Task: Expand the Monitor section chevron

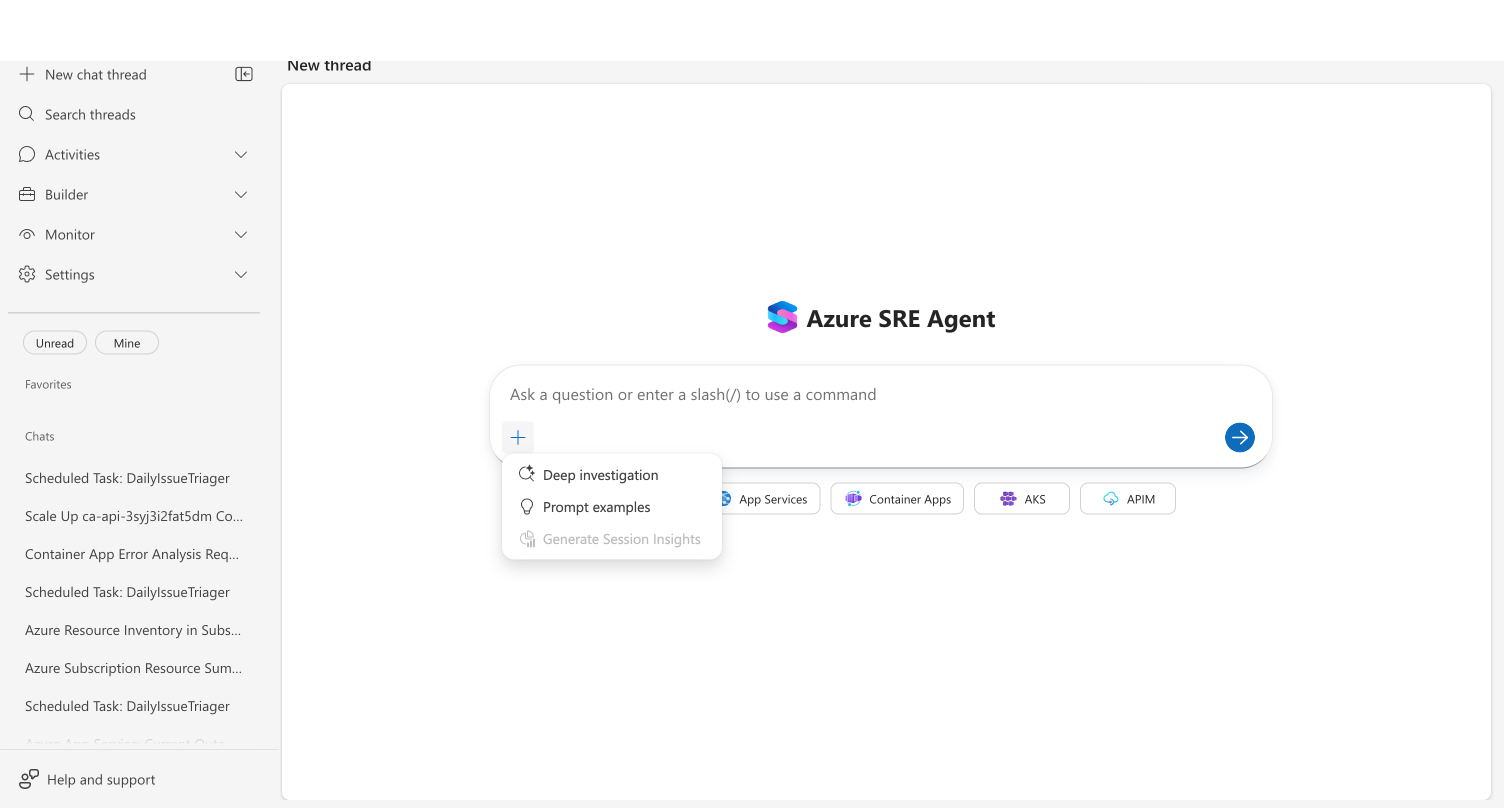Action: pos(241,234)
